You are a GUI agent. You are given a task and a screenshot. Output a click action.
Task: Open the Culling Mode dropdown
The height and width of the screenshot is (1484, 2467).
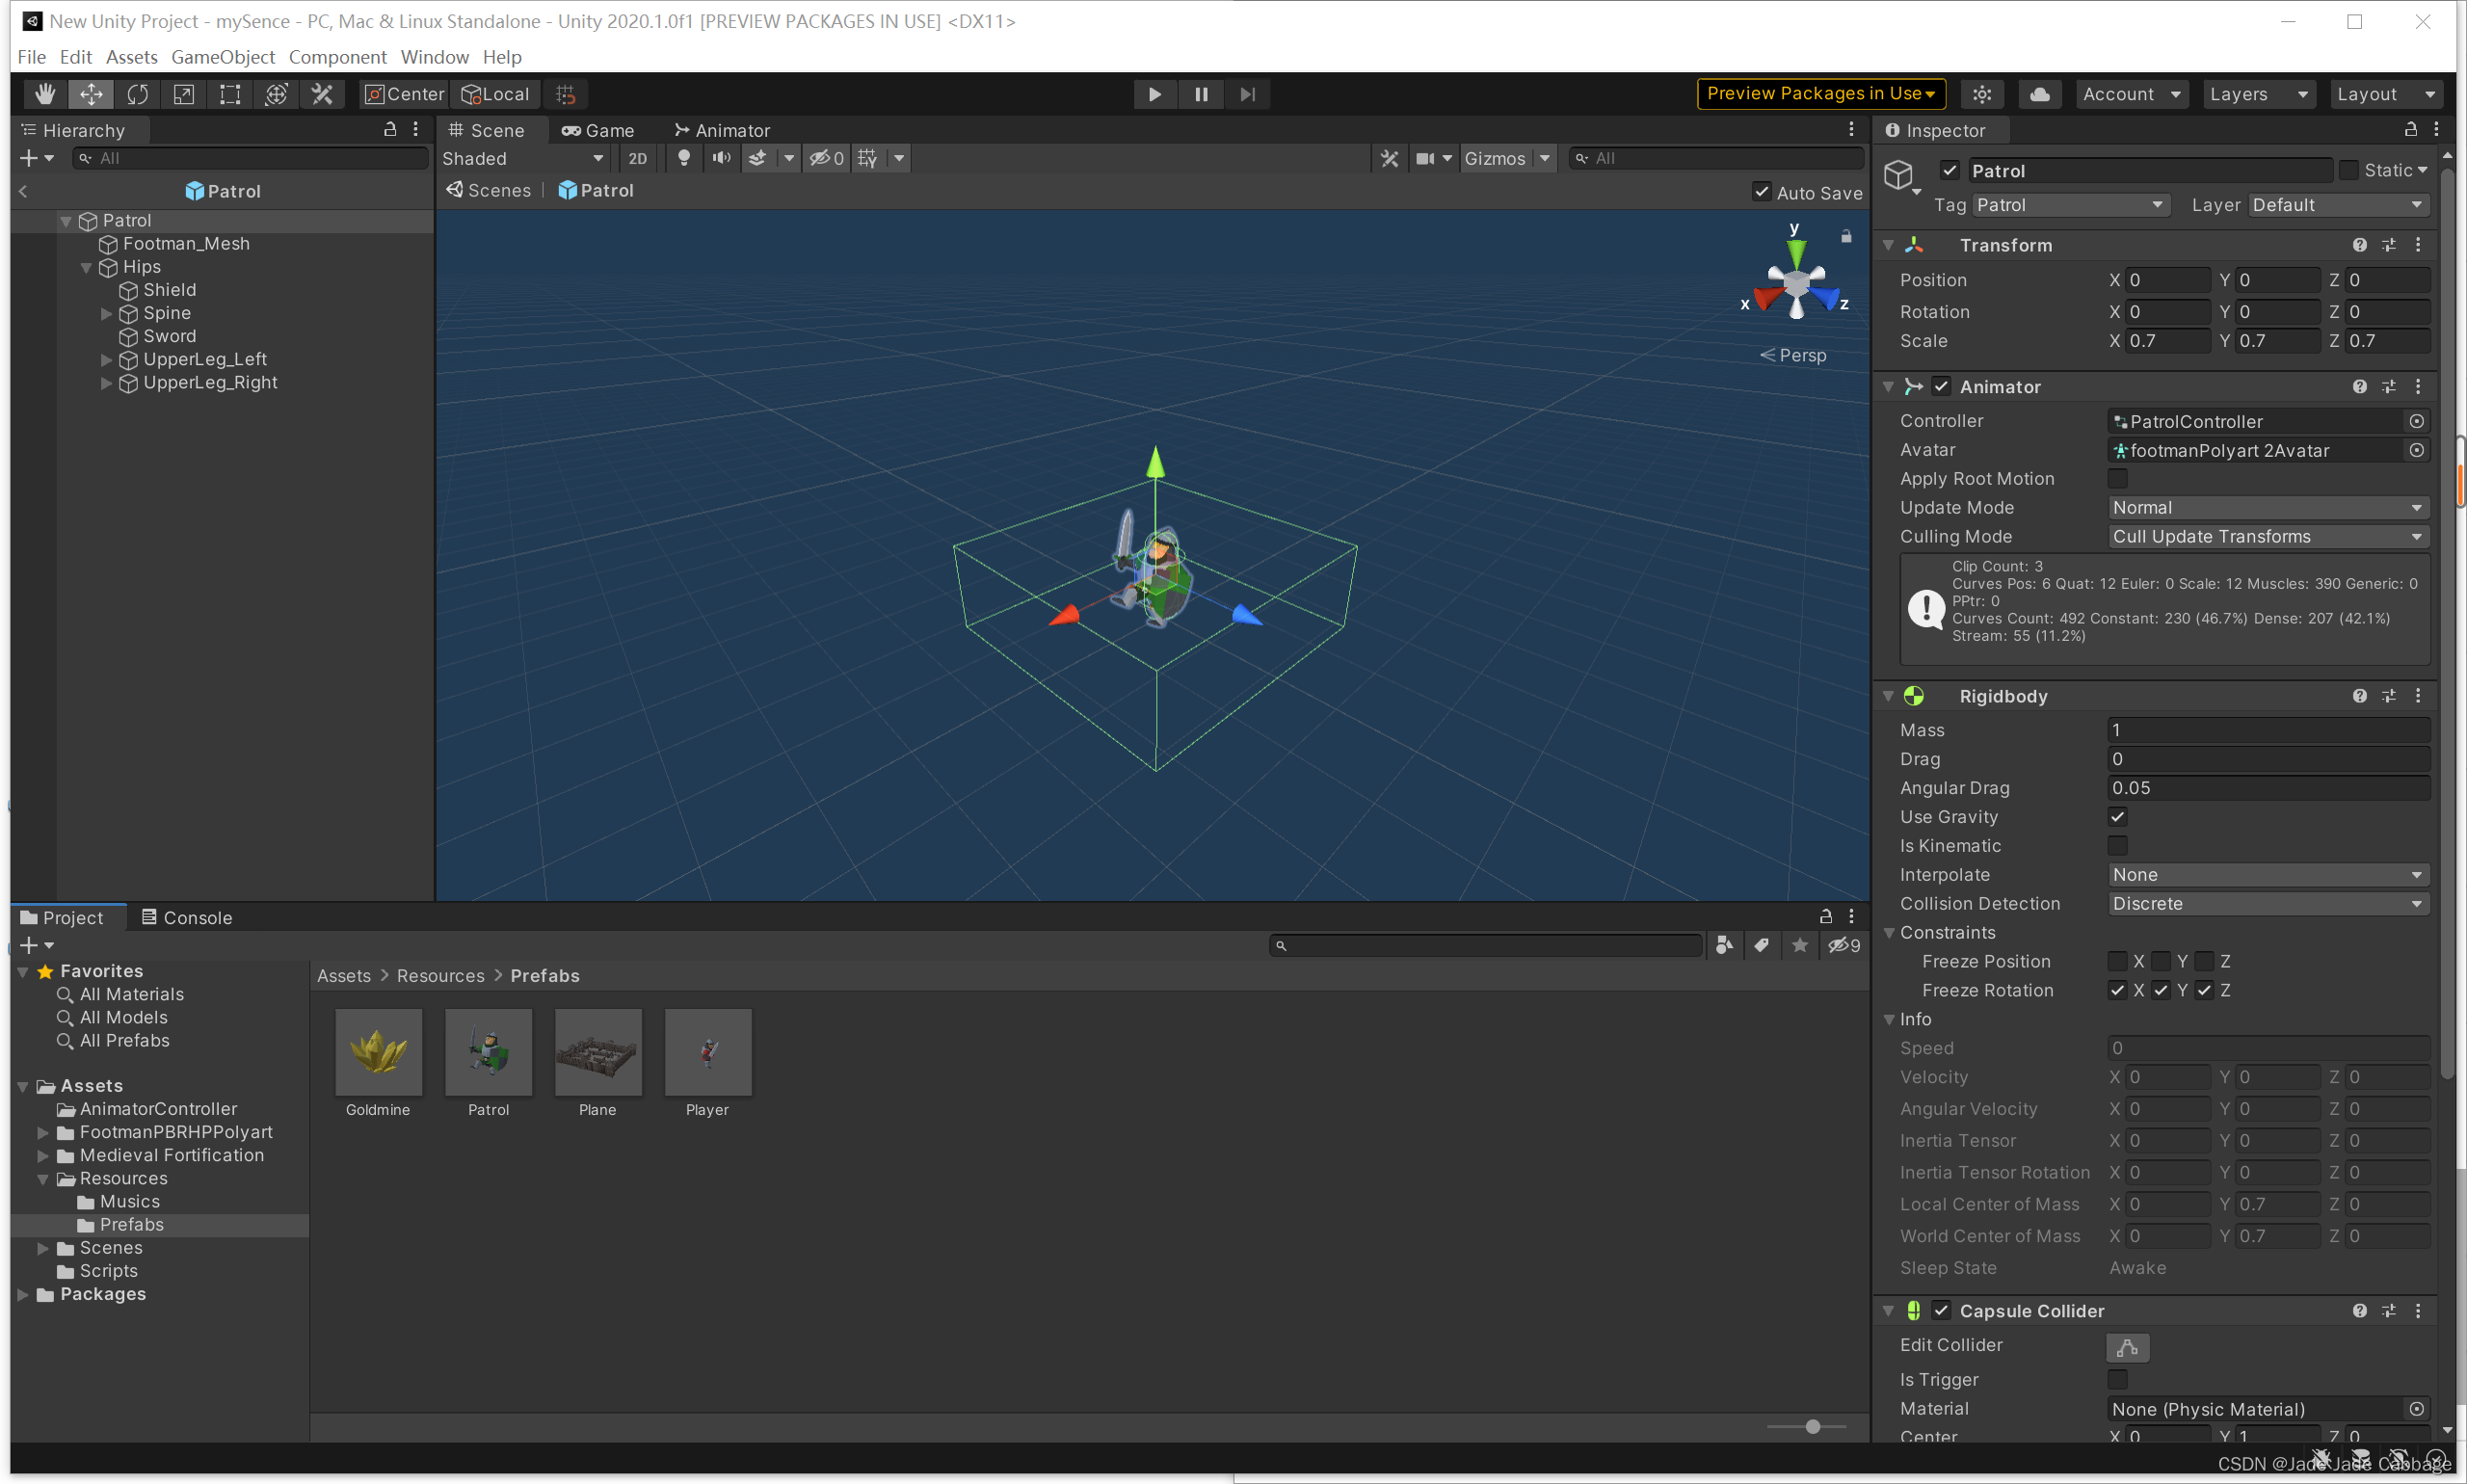point(2267,537)
